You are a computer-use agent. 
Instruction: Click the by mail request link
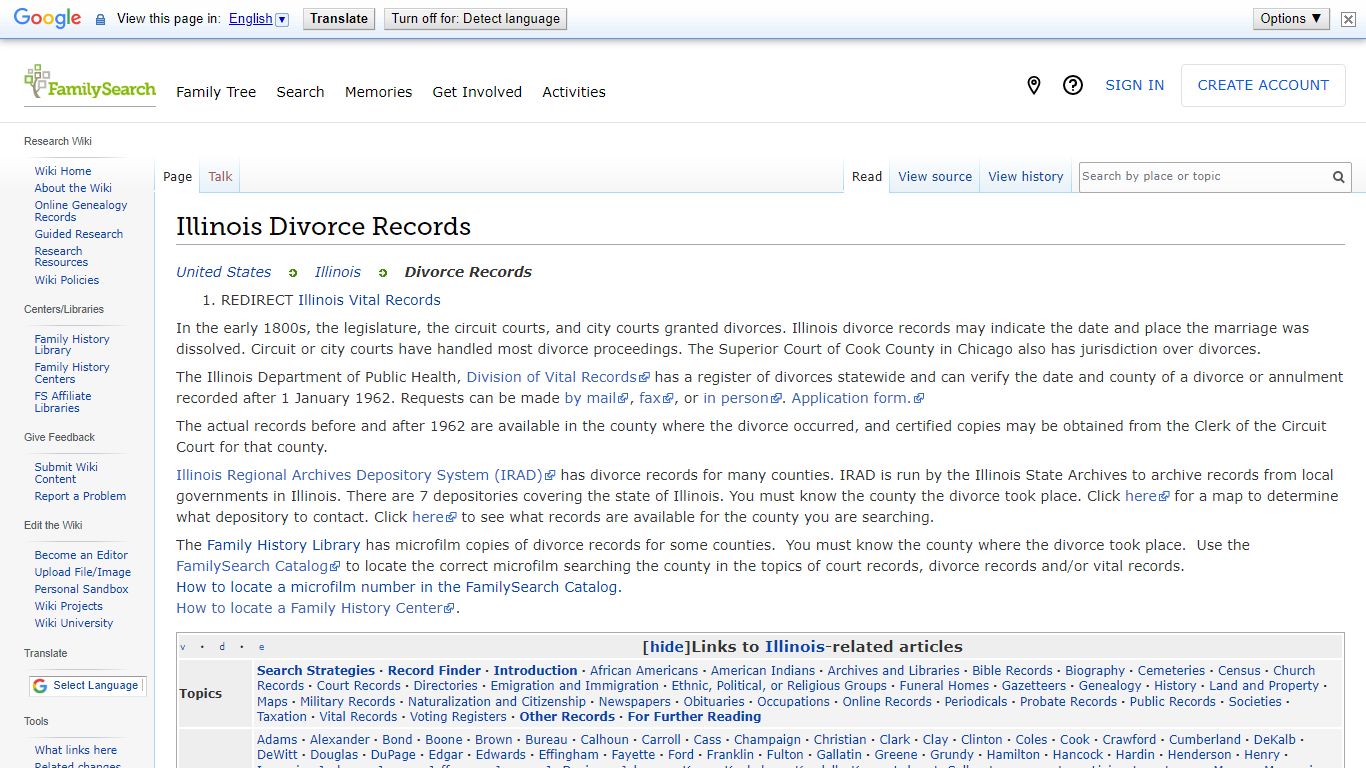point(597,398)
